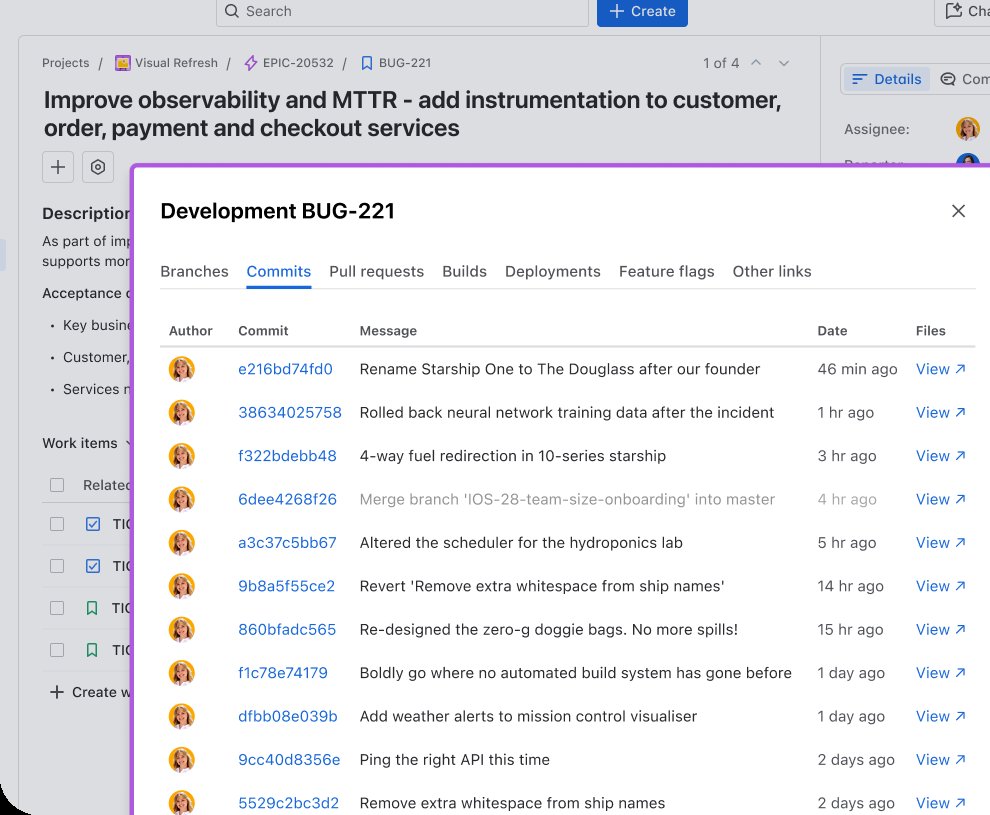Click the BUG-221 bookmark icon in breadcrumb
990x815 pixels.
coord(366,63)
